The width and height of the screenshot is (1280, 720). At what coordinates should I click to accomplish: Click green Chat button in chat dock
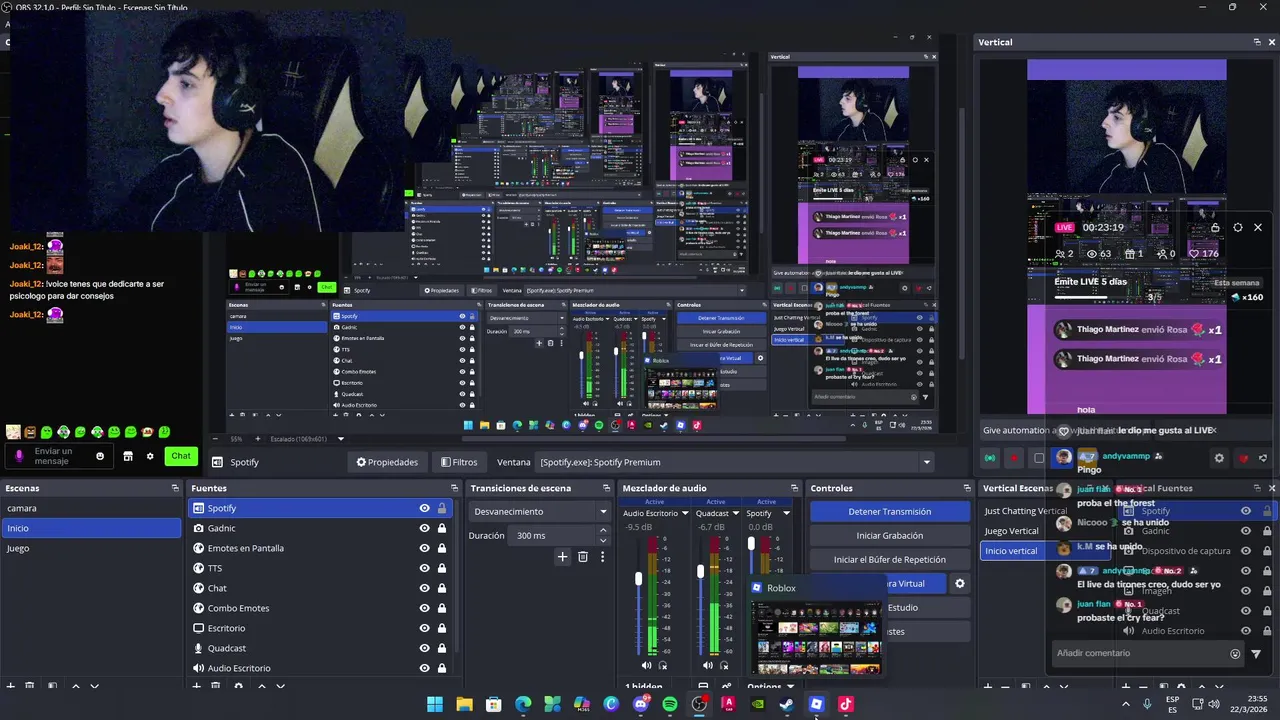tap(180, 456)
